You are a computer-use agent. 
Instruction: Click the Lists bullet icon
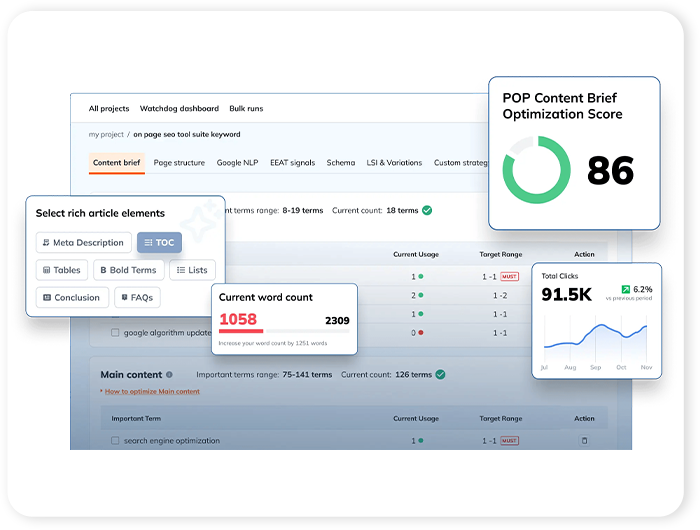181,270
